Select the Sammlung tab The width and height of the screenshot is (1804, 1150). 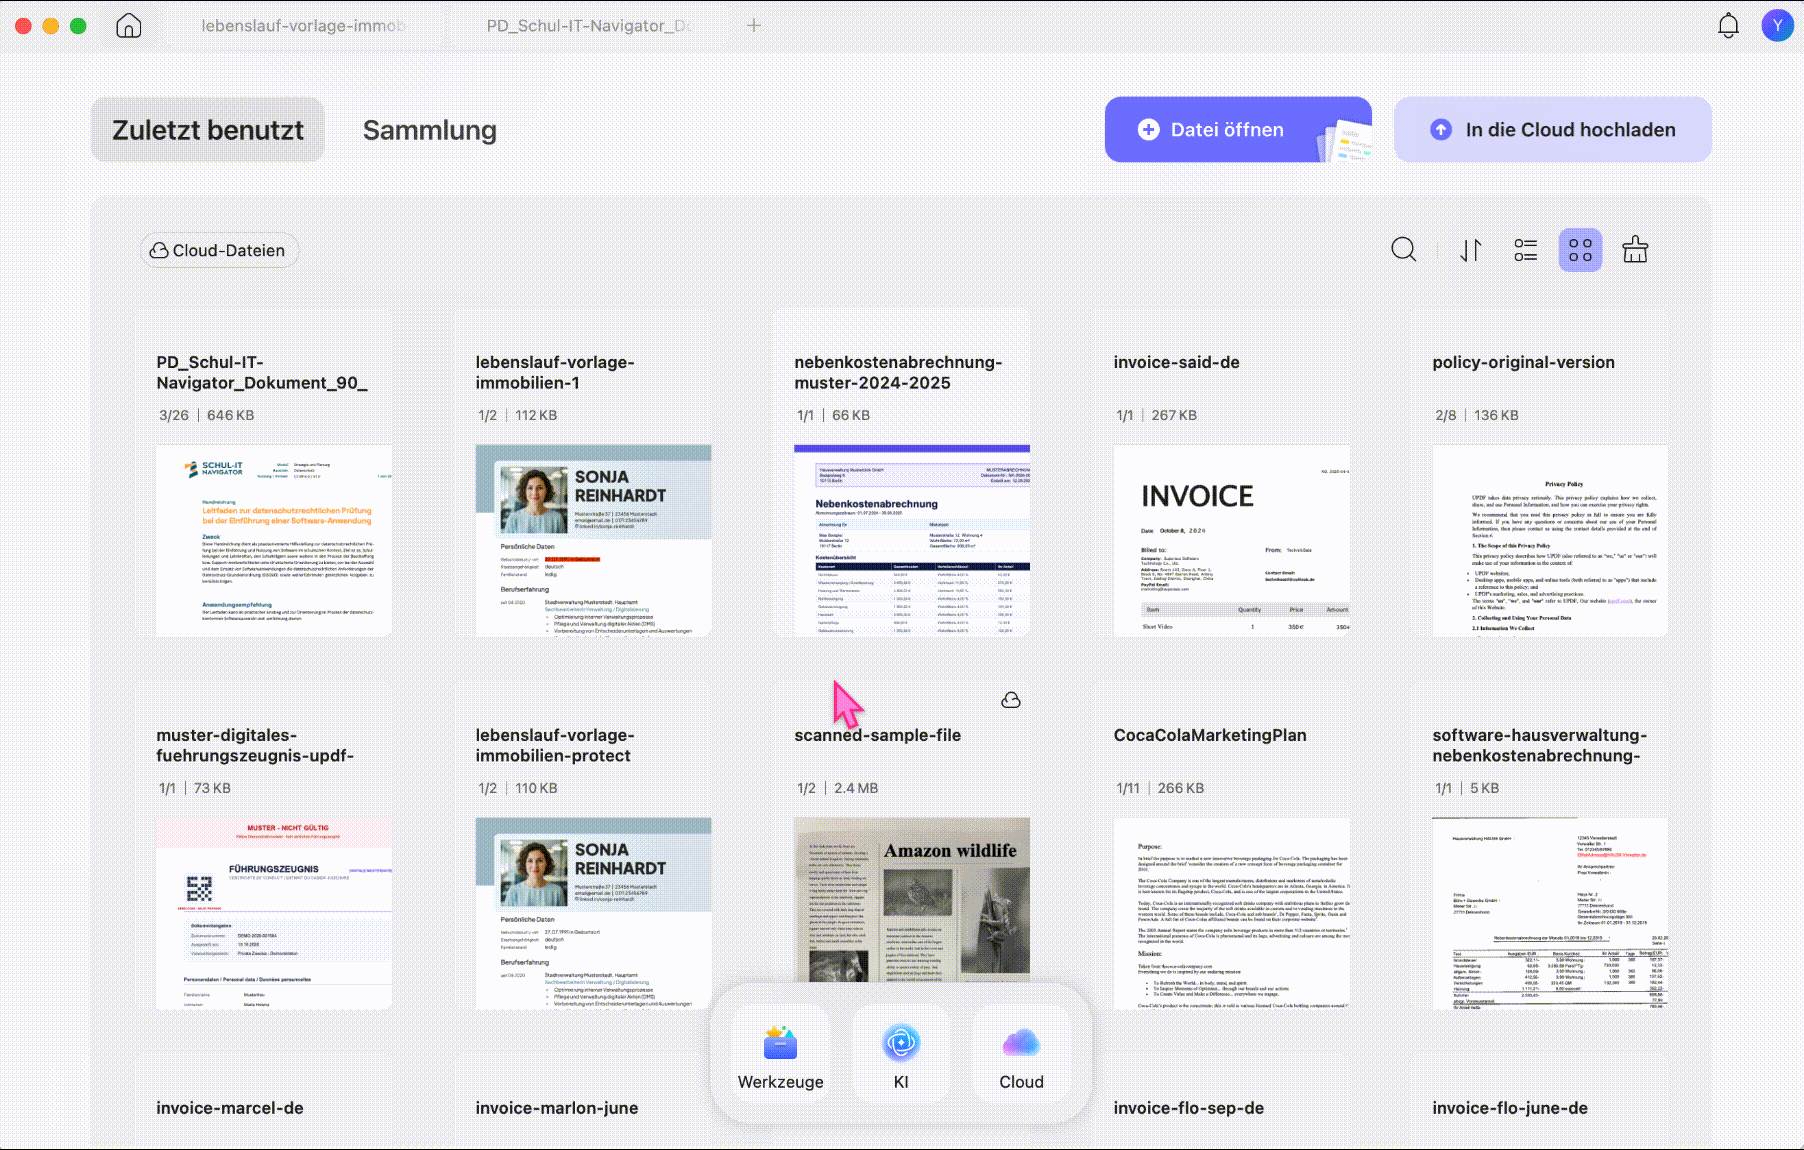429,130
